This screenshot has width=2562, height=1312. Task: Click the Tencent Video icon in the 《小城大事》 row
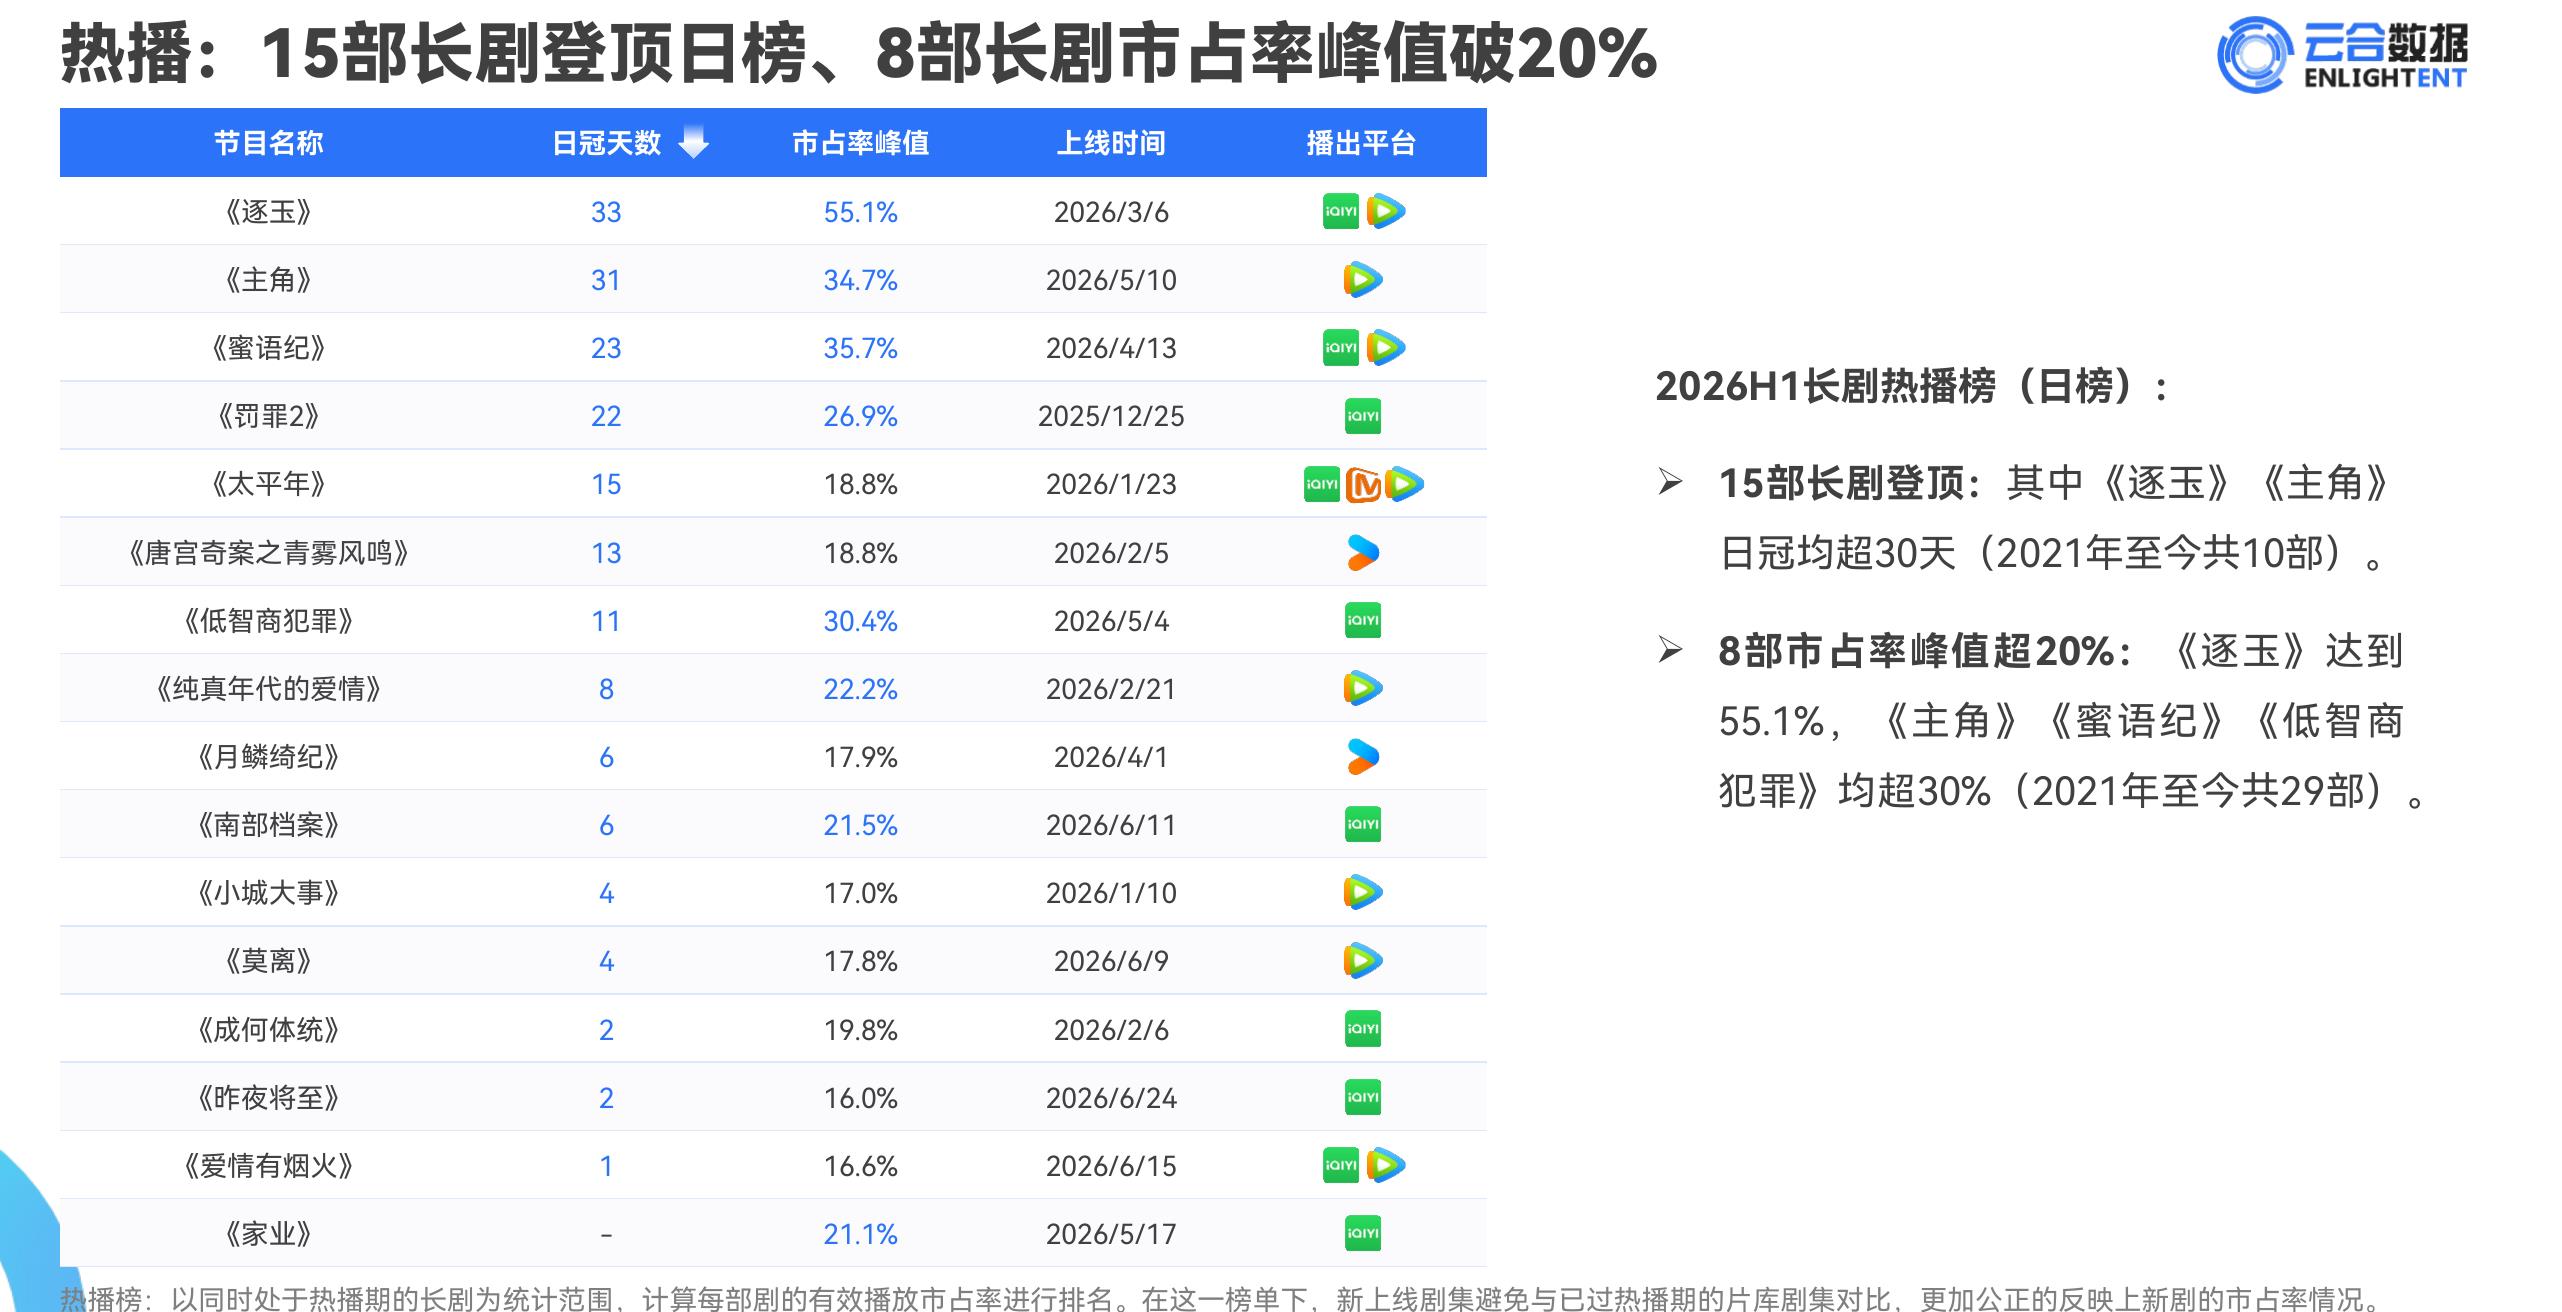coord(1362,892)
